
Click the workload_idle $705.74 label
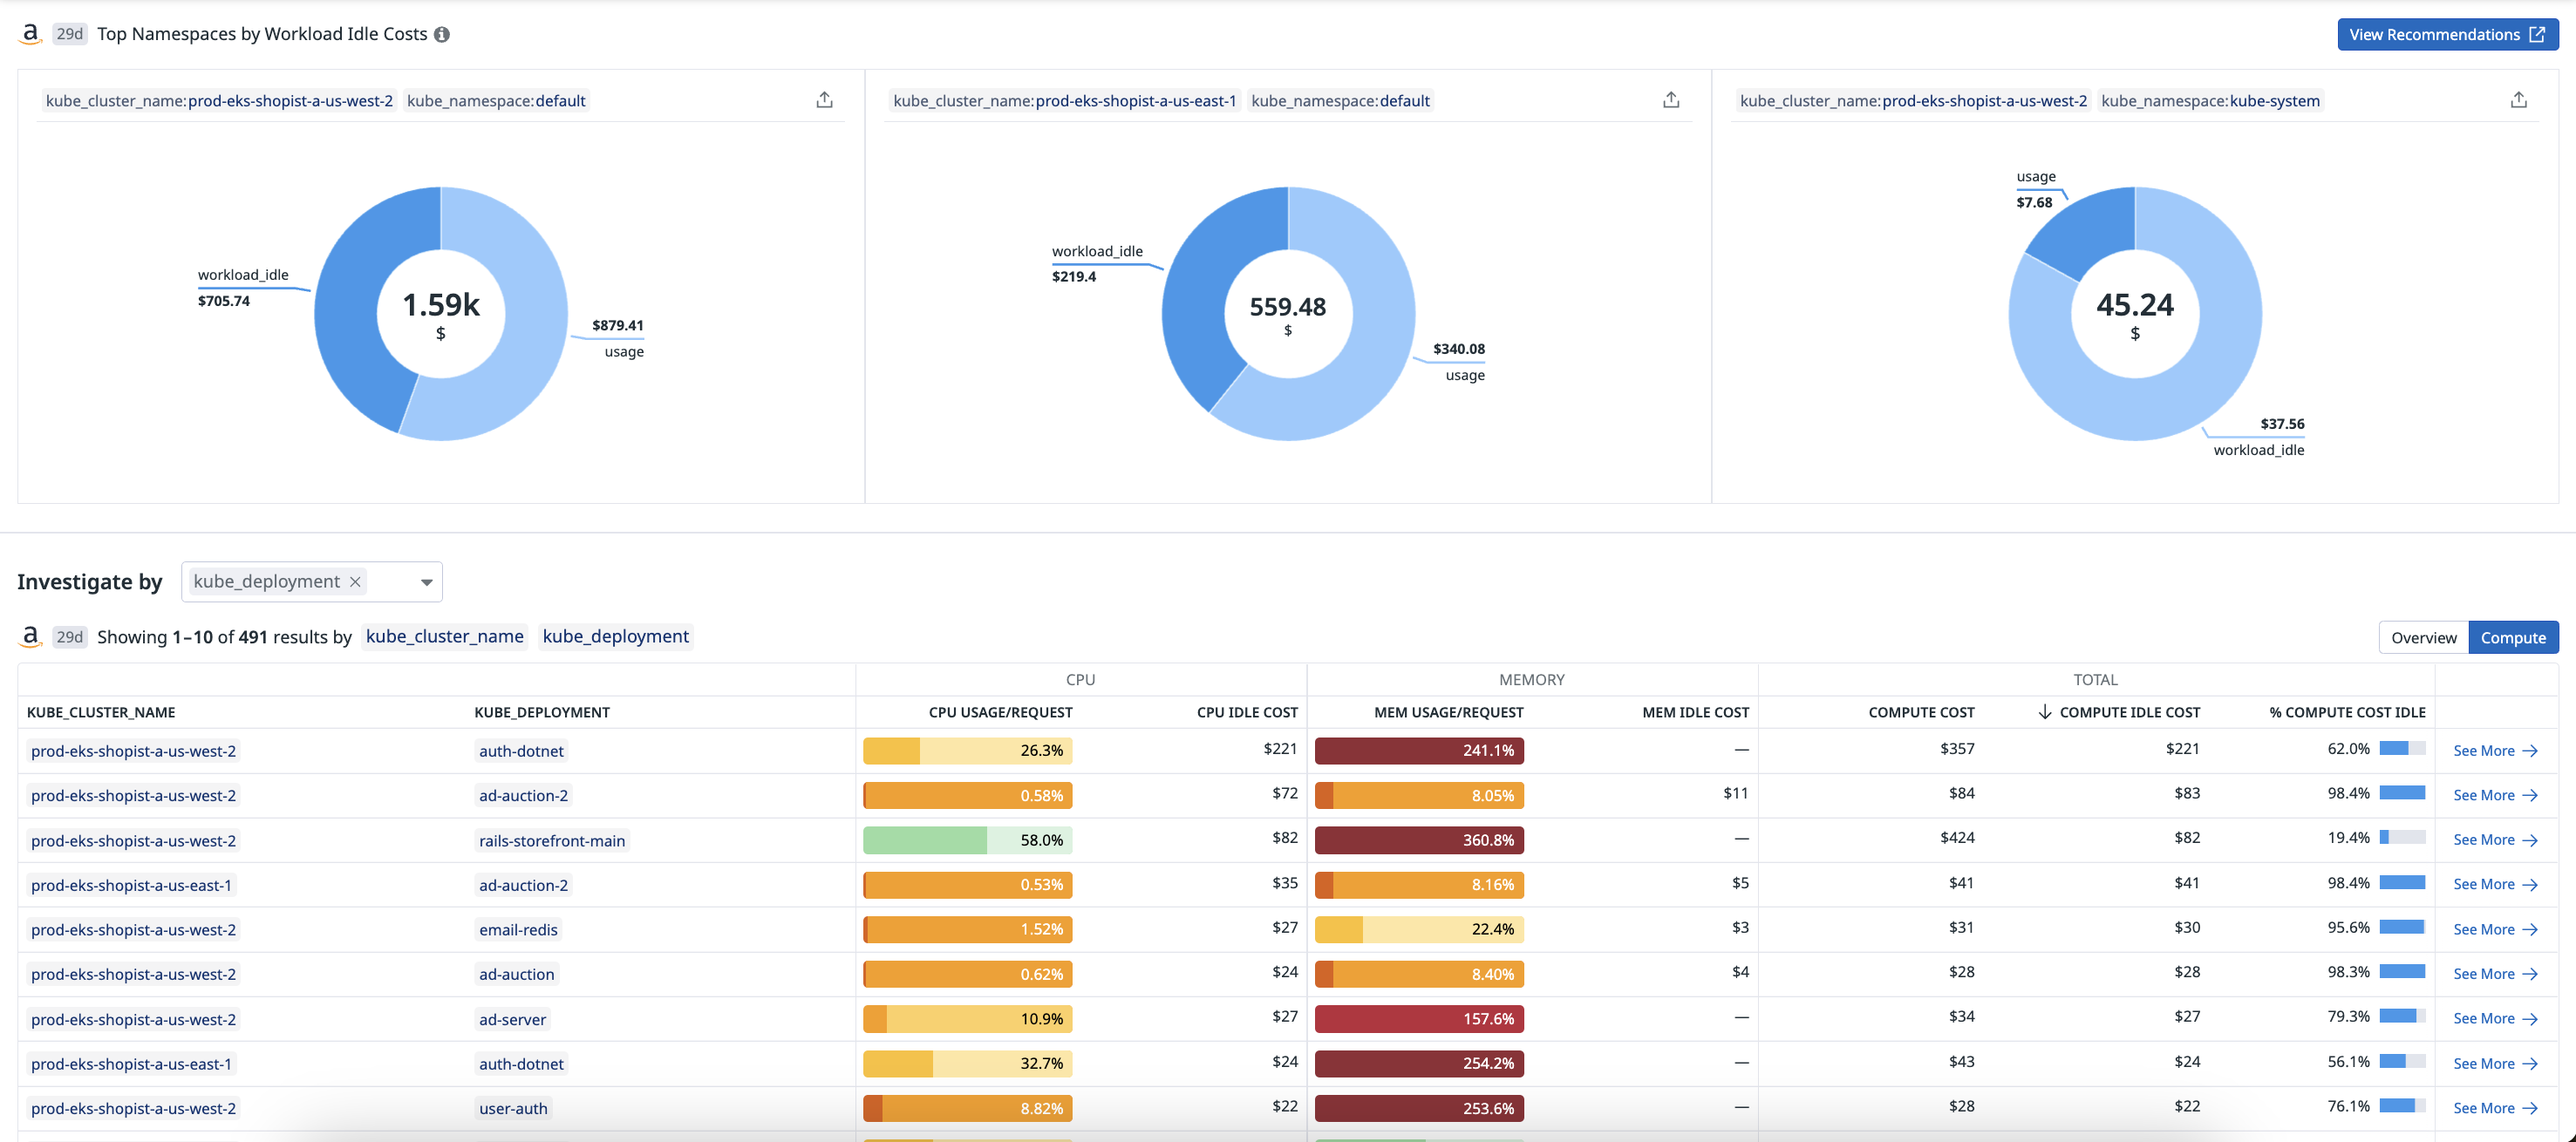coord(243,287)
